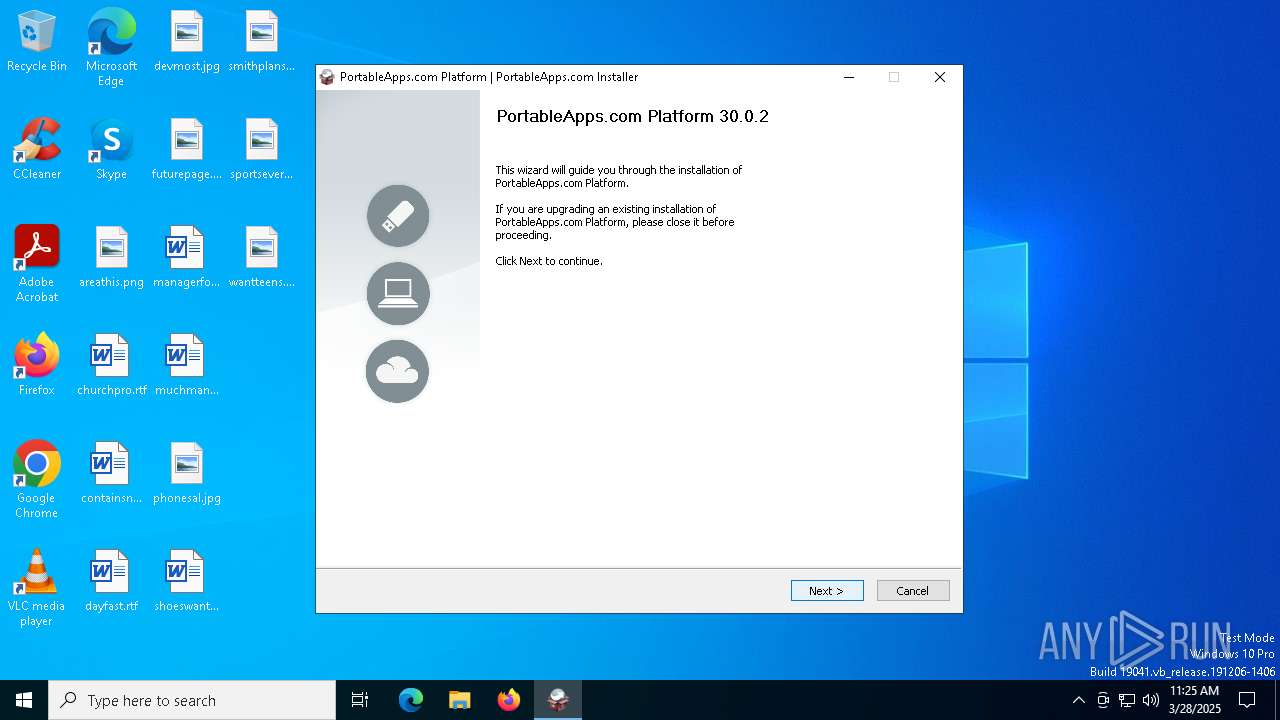Select the sportsever image file
The image size is (1280, 720).
(261, 150)
